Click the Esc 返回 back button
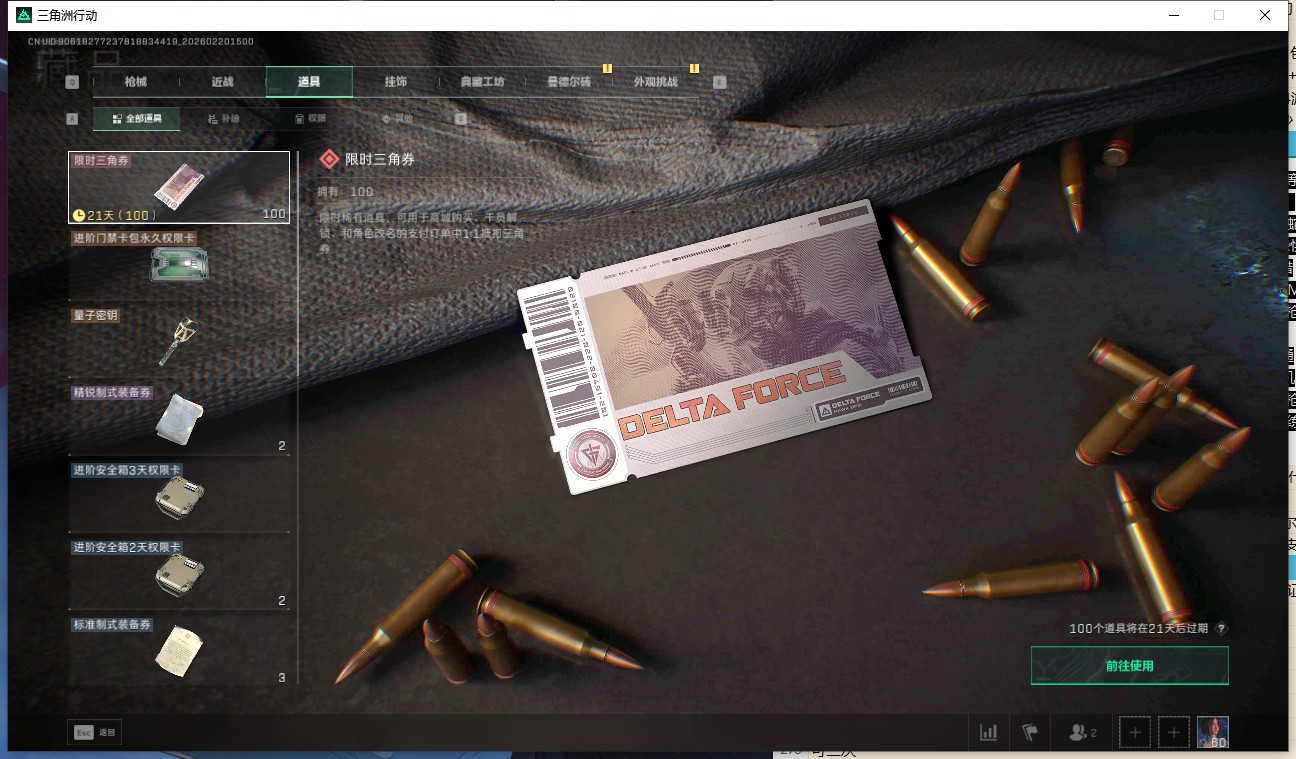 tap(95, 732)
